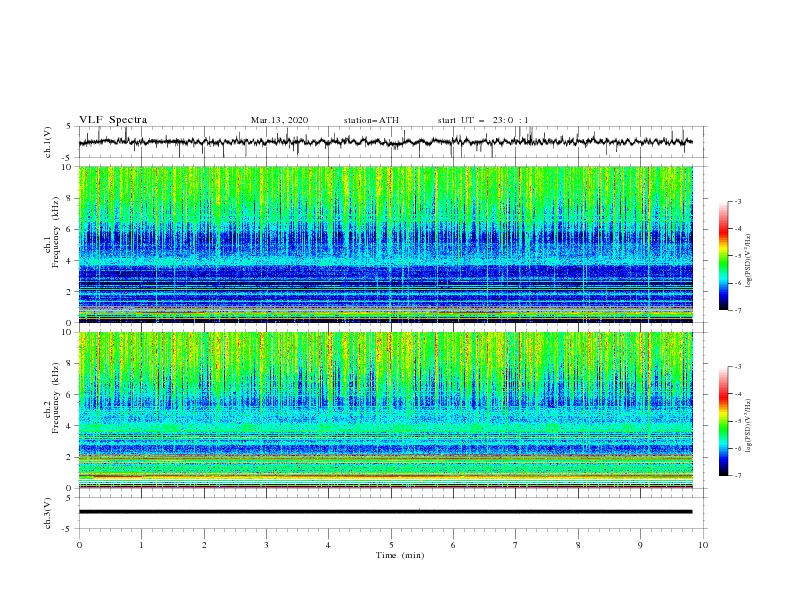Click the ch.1 'log(PSD)(V²/Hz)' colorbar label
Screen dimensions: 792x612
[749, 261]
